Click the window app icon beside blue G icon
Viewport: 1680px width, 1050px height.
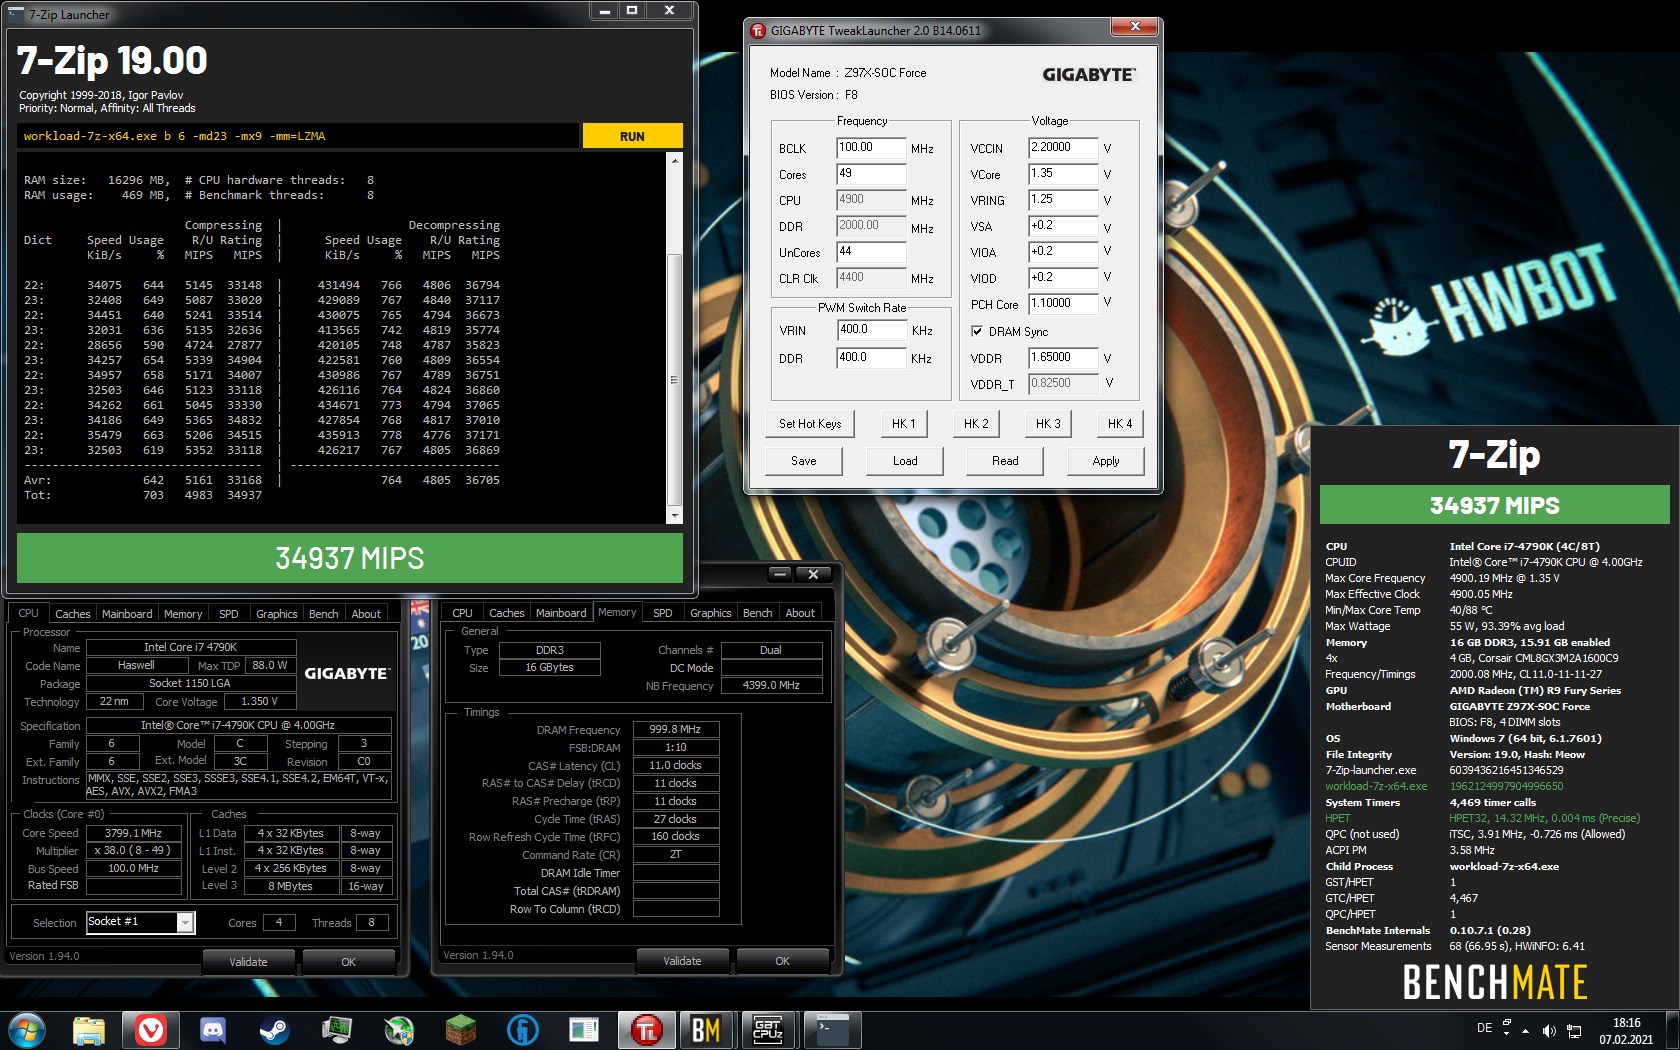pyautogui.click(x=584, y=1030)
